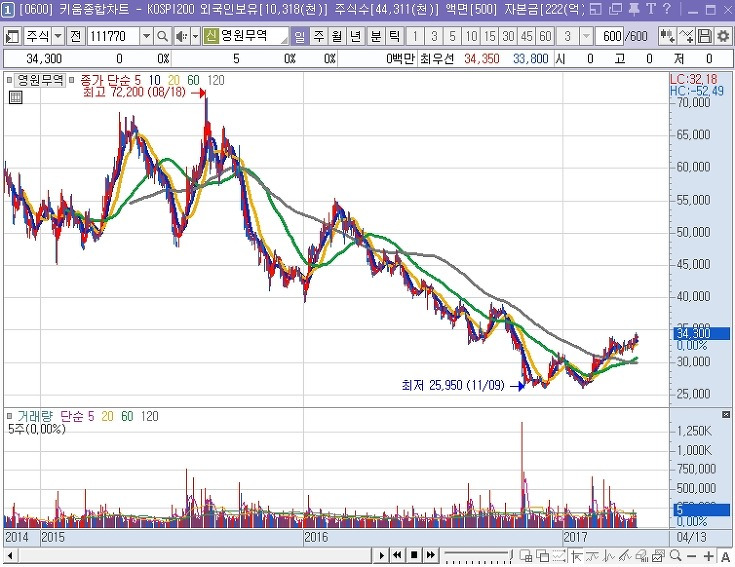Fast forward the chart replay
Viewport: 735px width, 567px height.
coord(430,556)
